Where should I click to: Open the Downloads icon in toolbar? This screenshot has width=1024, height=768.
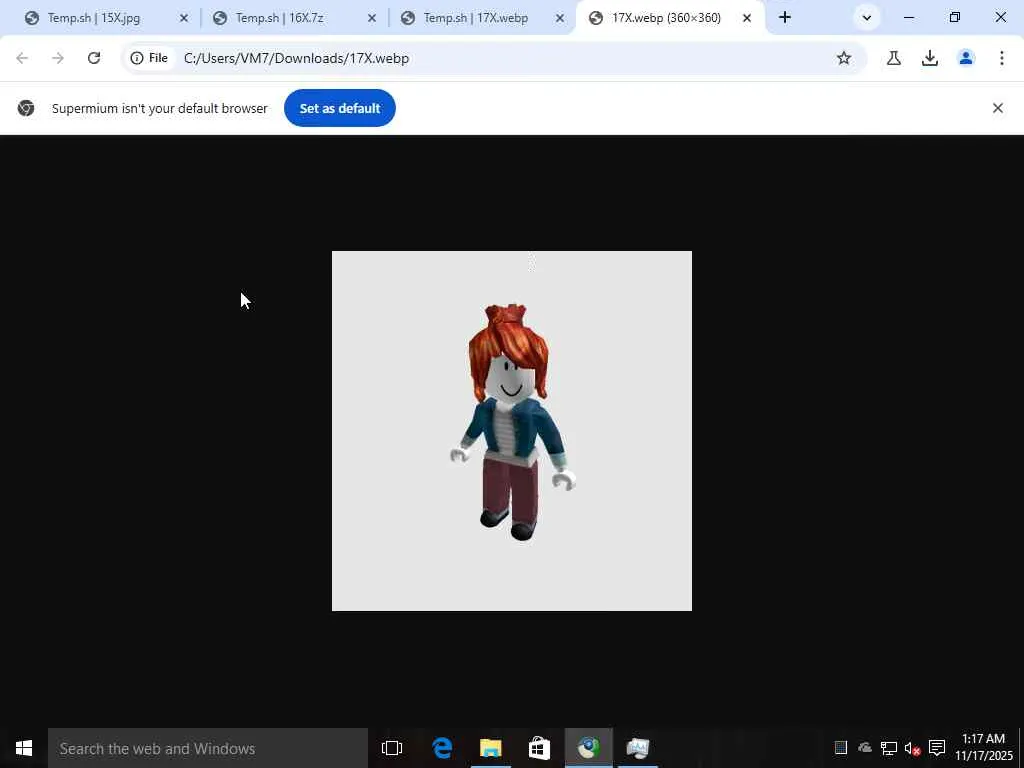930,58
